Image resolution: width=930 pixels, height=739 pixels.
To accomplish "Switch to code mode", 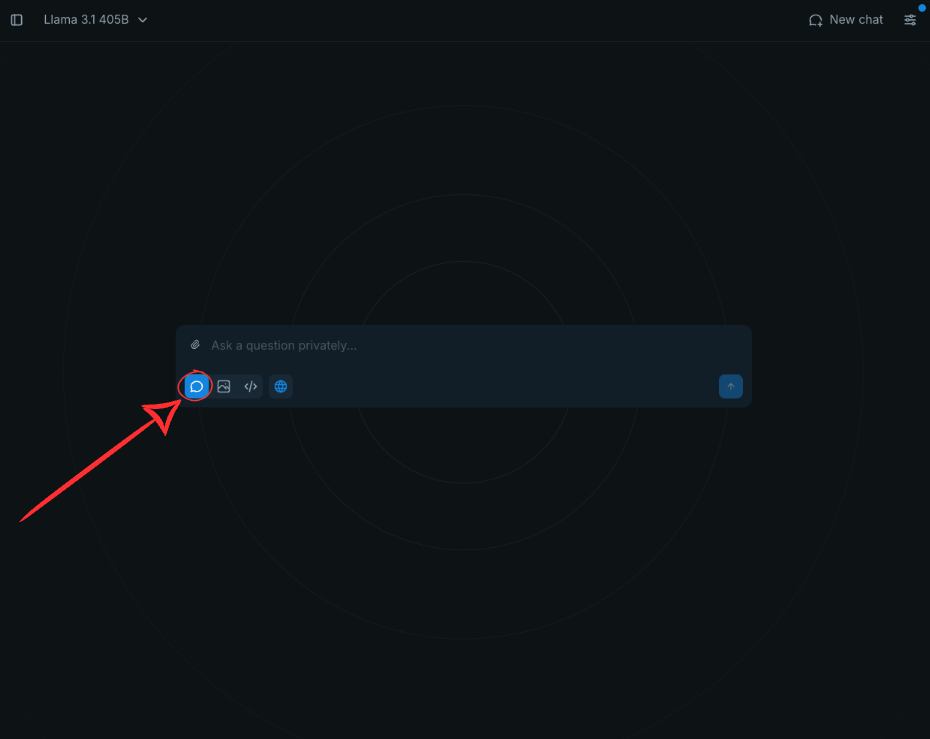I will point(251,386).
